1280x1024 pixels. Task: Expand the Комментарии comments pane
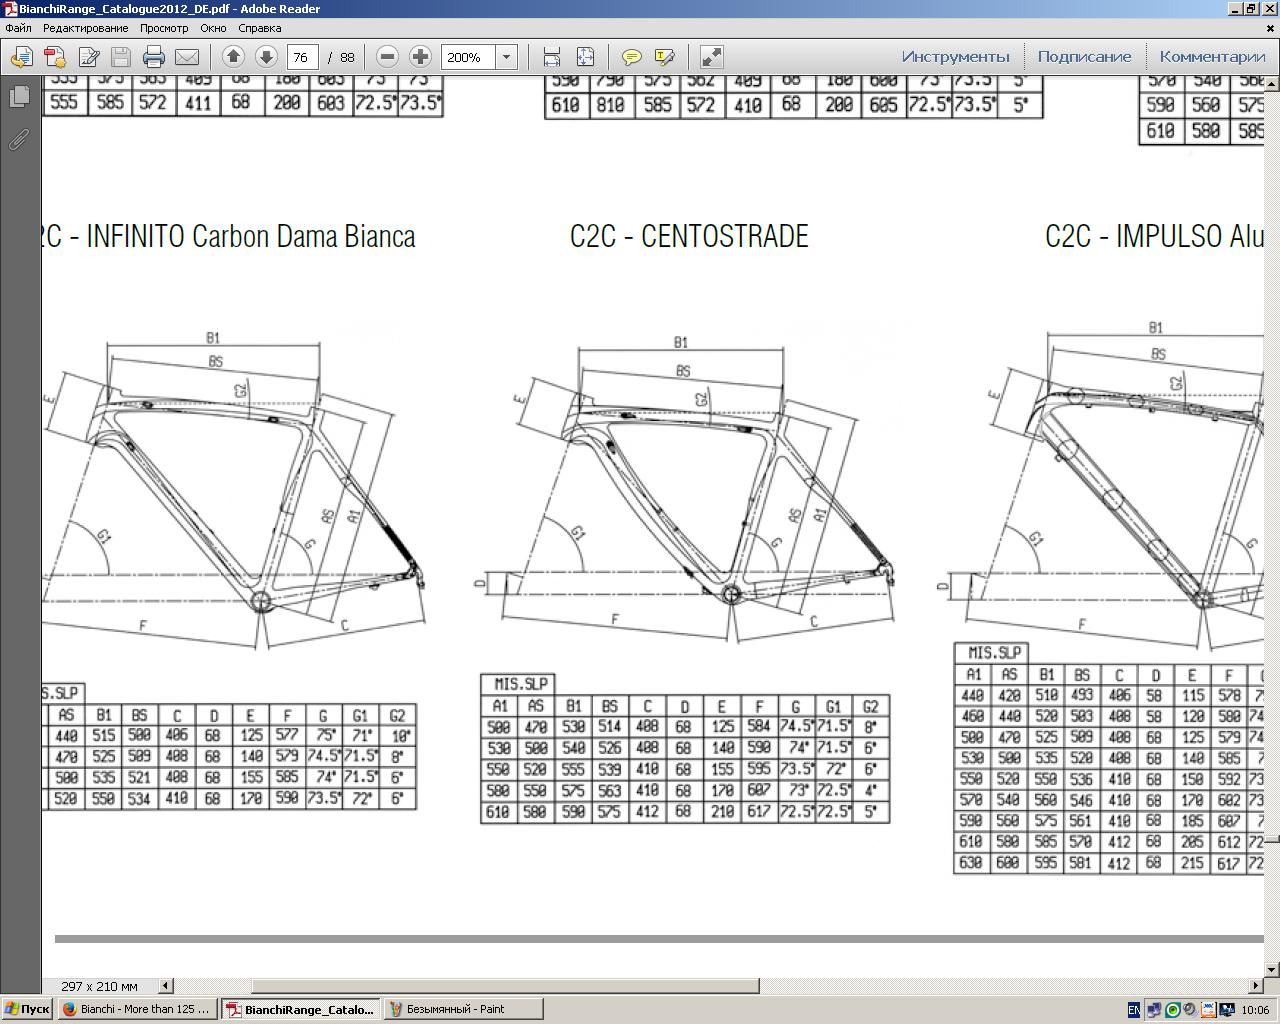(x=1212, y=57)
